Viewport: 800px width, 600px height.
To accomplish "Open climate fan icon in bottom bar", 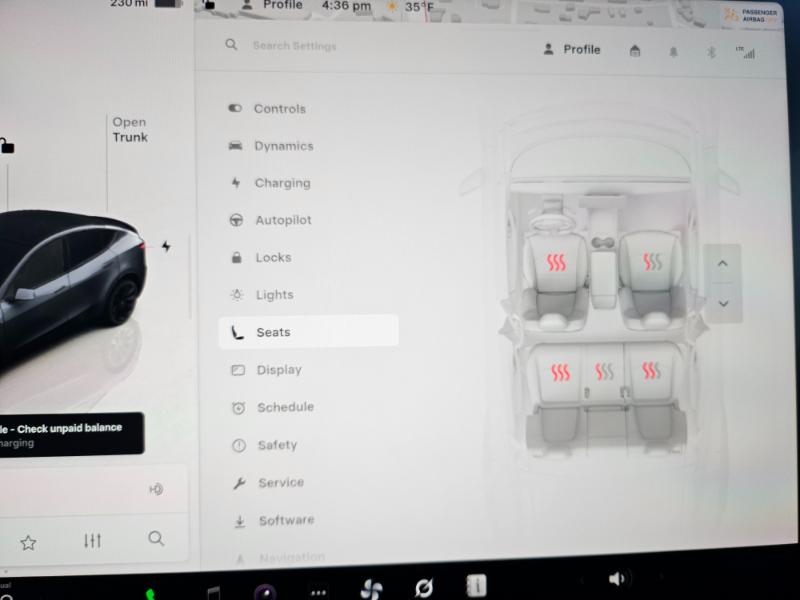I will click(x=371, y=588).
